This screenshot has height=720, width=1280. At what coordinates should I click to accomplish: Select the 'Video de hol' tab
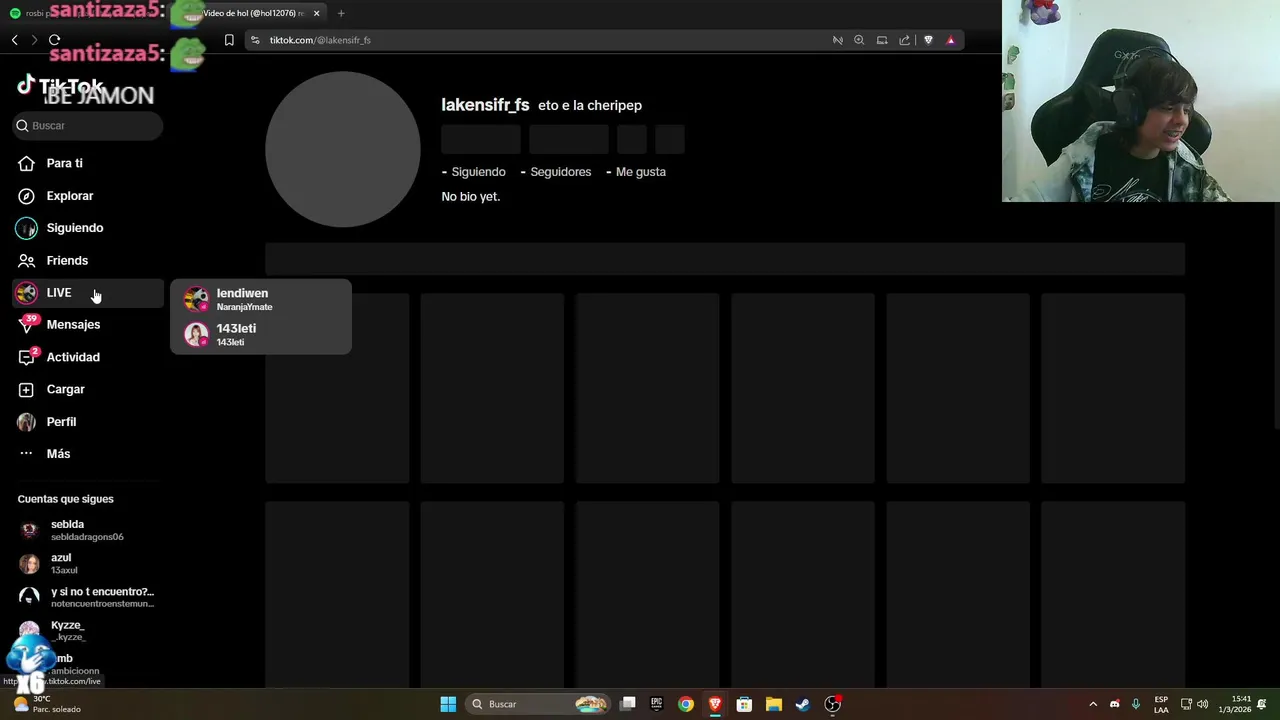pos(250,13)
